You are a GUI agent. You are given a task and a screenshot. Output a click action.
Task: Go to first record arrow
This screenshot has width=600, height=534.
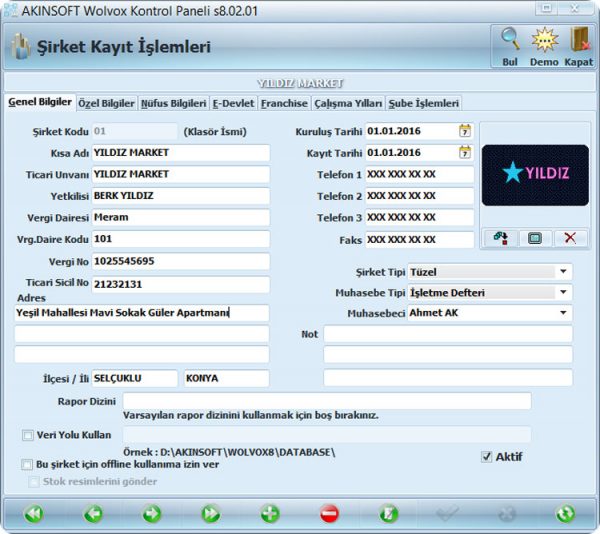[34, 513]
